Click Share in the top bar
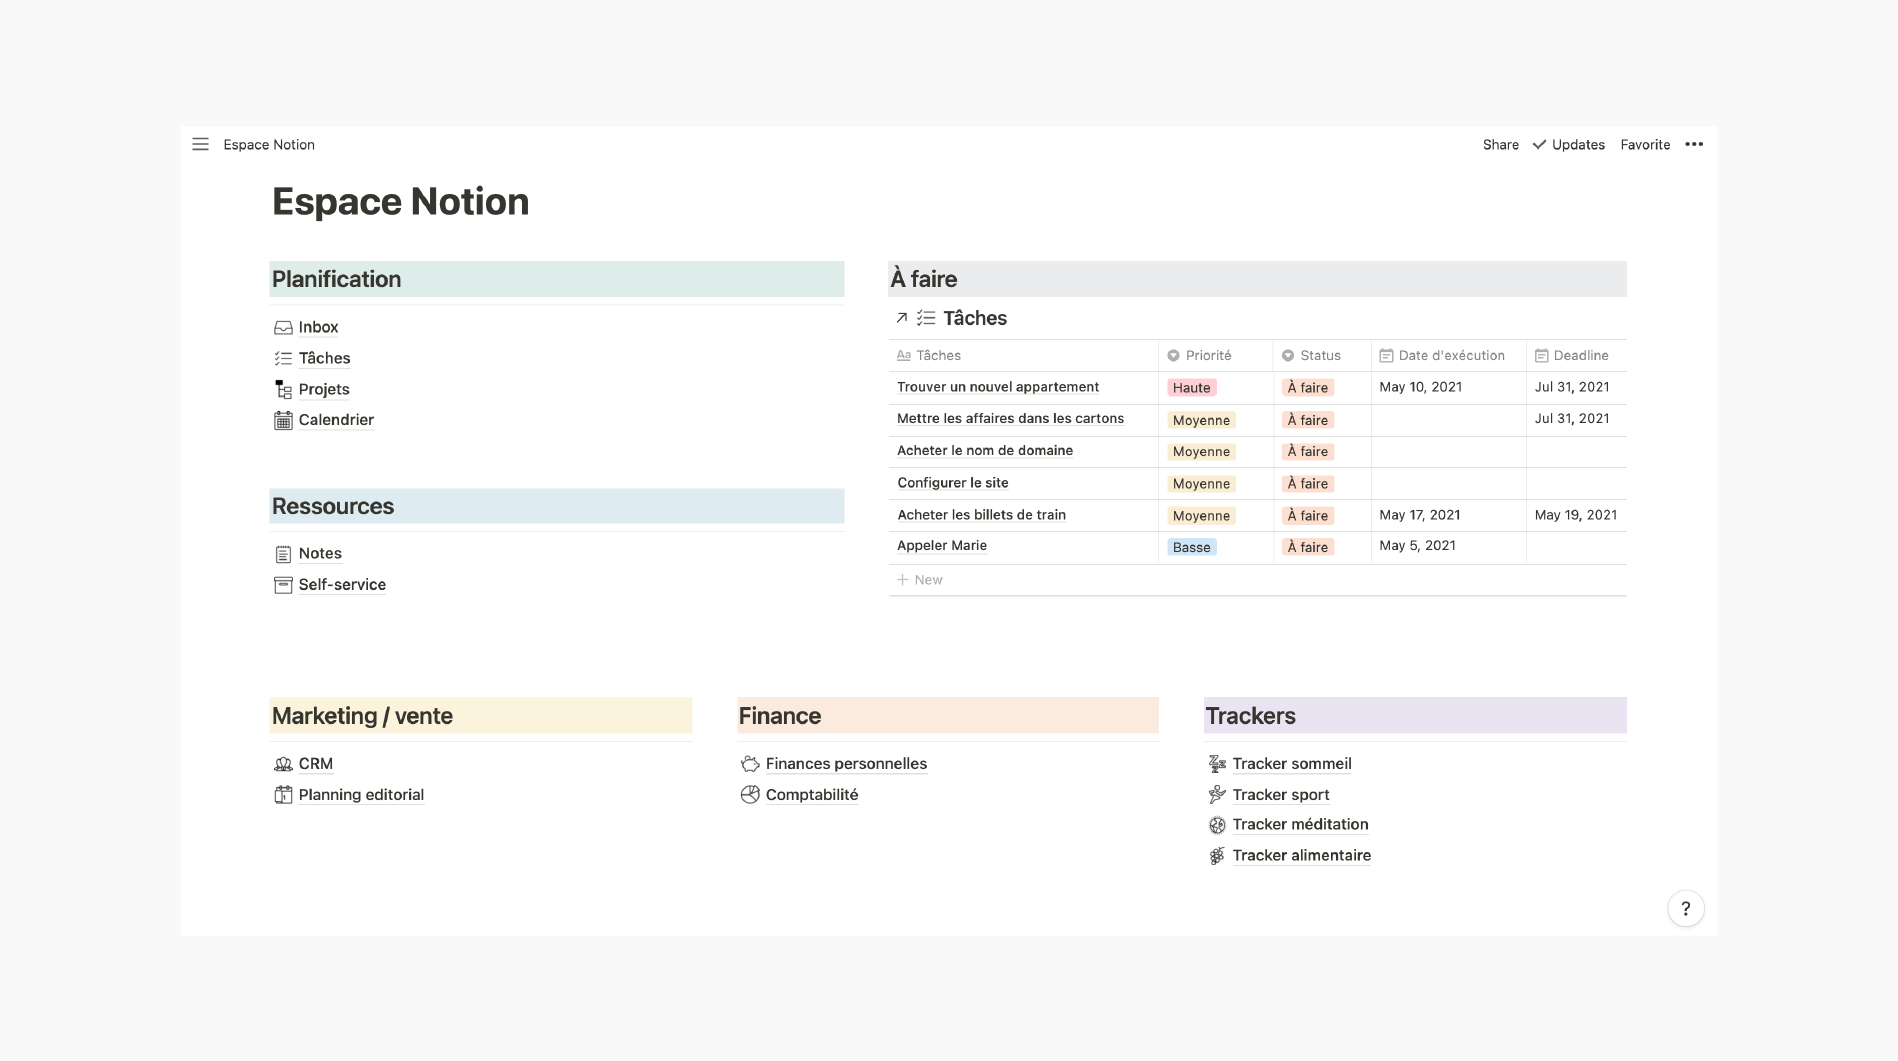This screenshot has width=1898, height=1061. 1500,144
